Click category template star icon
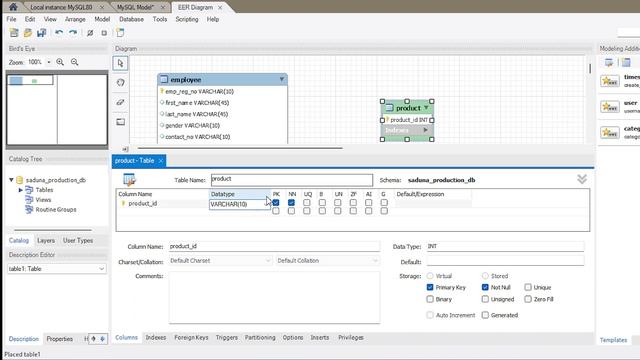Screen dimensions: 640x360 pyautogui.click(x=610, y=133)
